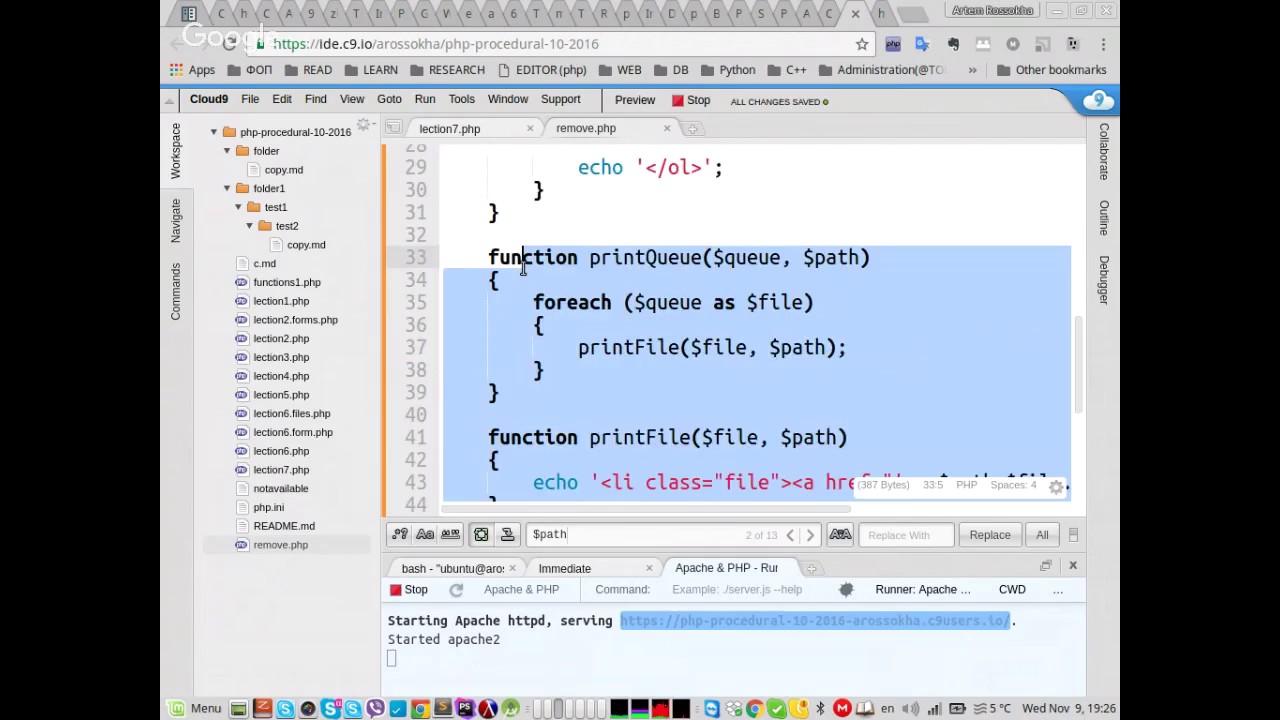Switch to Immediate console tab

click(565, 568)
